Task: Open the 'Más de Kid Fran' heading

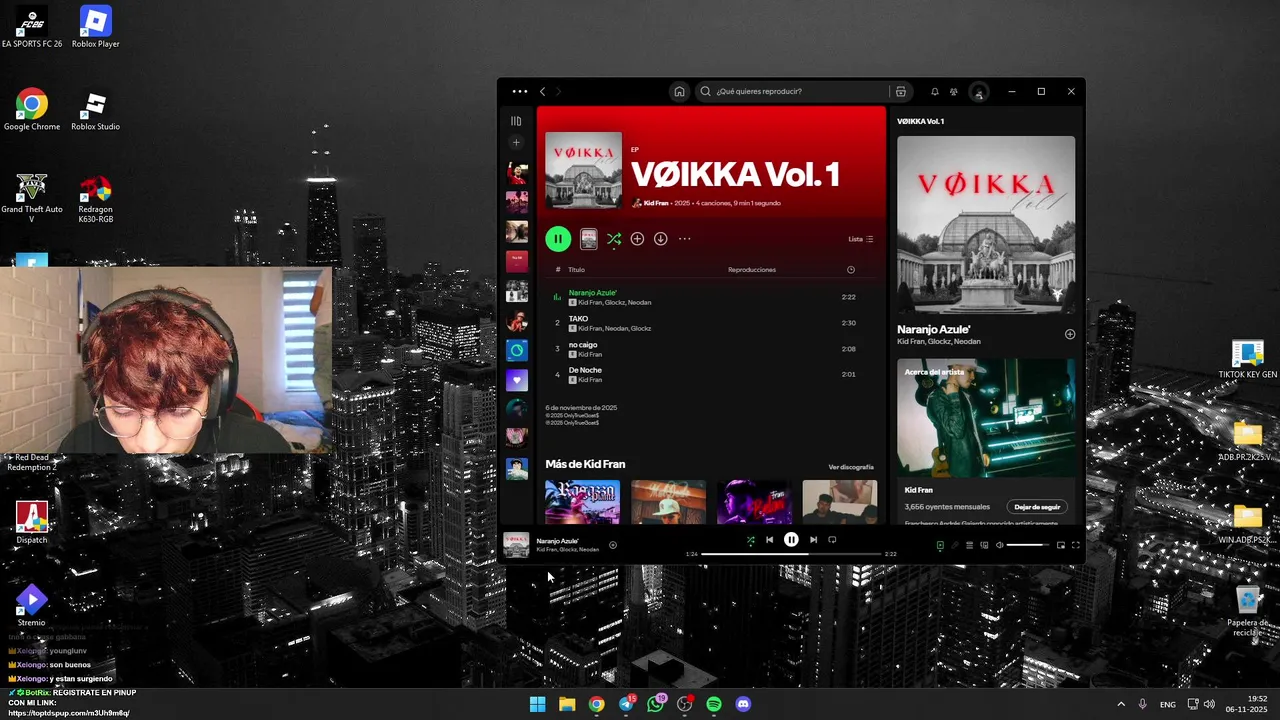Action: [585, 464]
